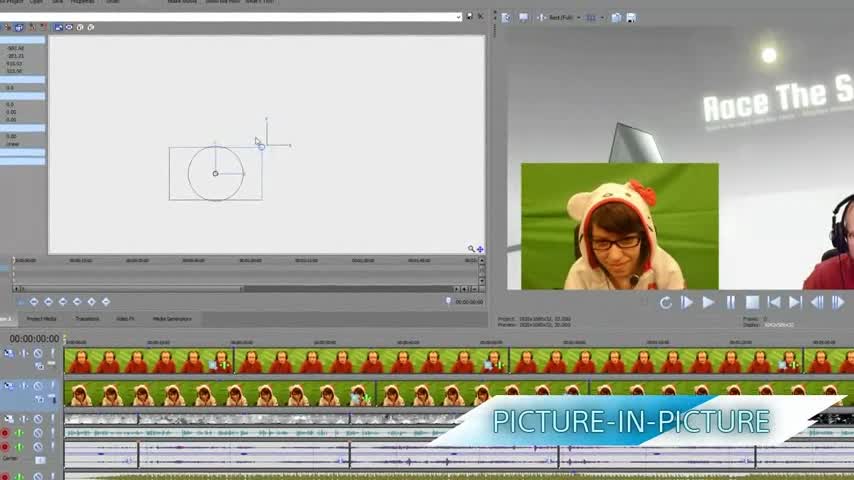This screenshot has width=854, height=480.
Task: Arm the first audio track for record
Action: (5, 433)
